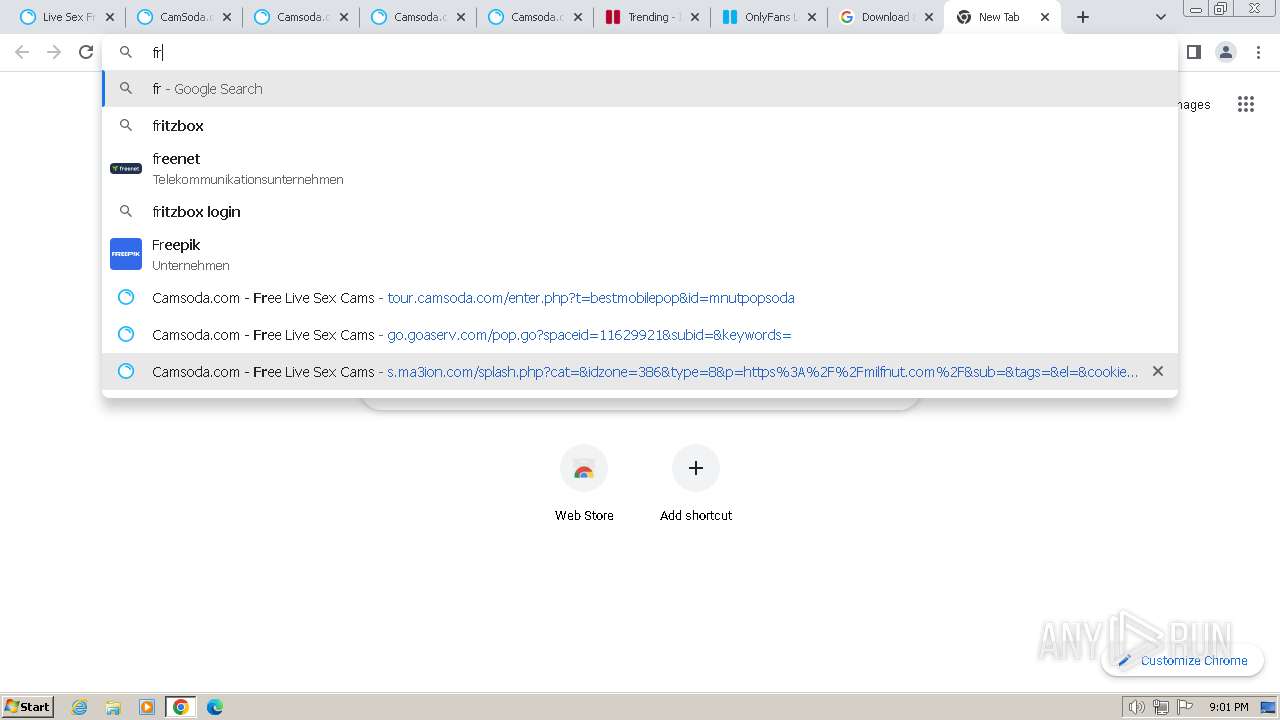Open Windows Media Player from the taskbar
The image size is (1280, 720).
coord(147,707)
